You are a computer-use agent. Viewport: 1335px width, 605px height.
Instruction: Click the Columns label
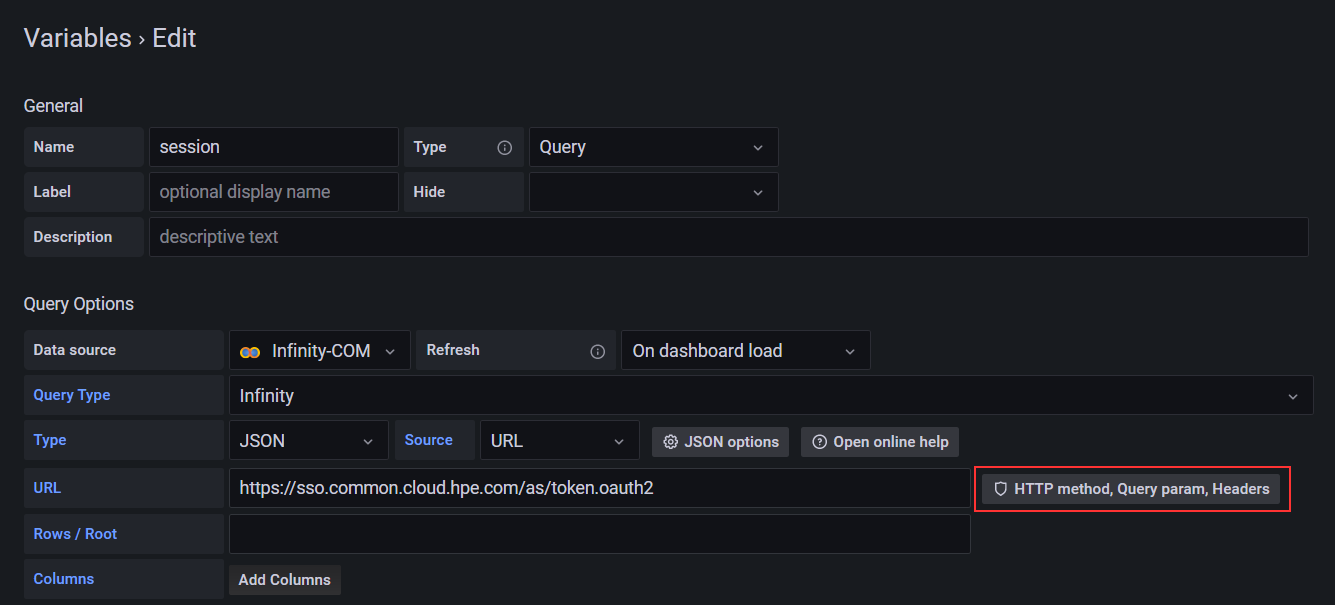coord(63,578)
